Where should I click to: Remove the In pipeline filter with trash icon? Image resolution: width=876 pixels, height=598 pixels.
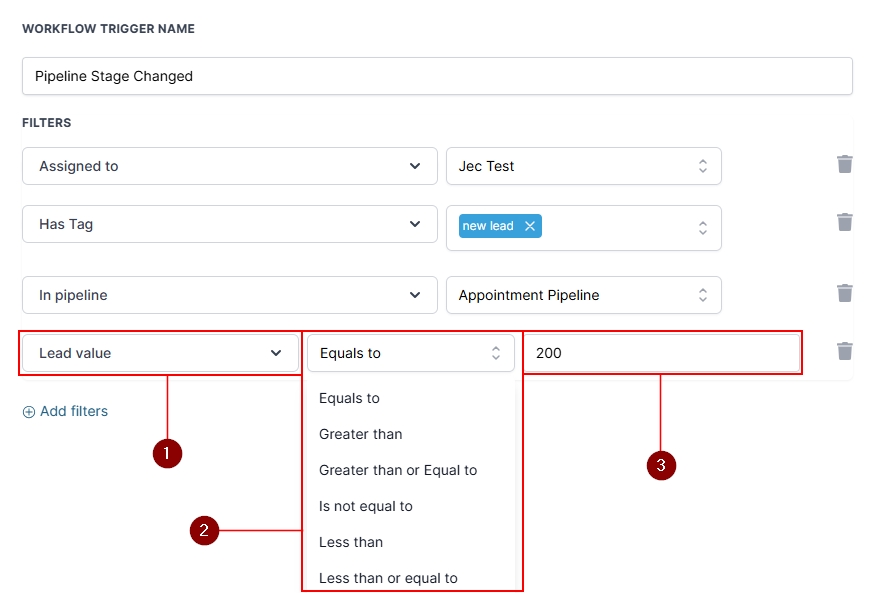pos(845,293)
